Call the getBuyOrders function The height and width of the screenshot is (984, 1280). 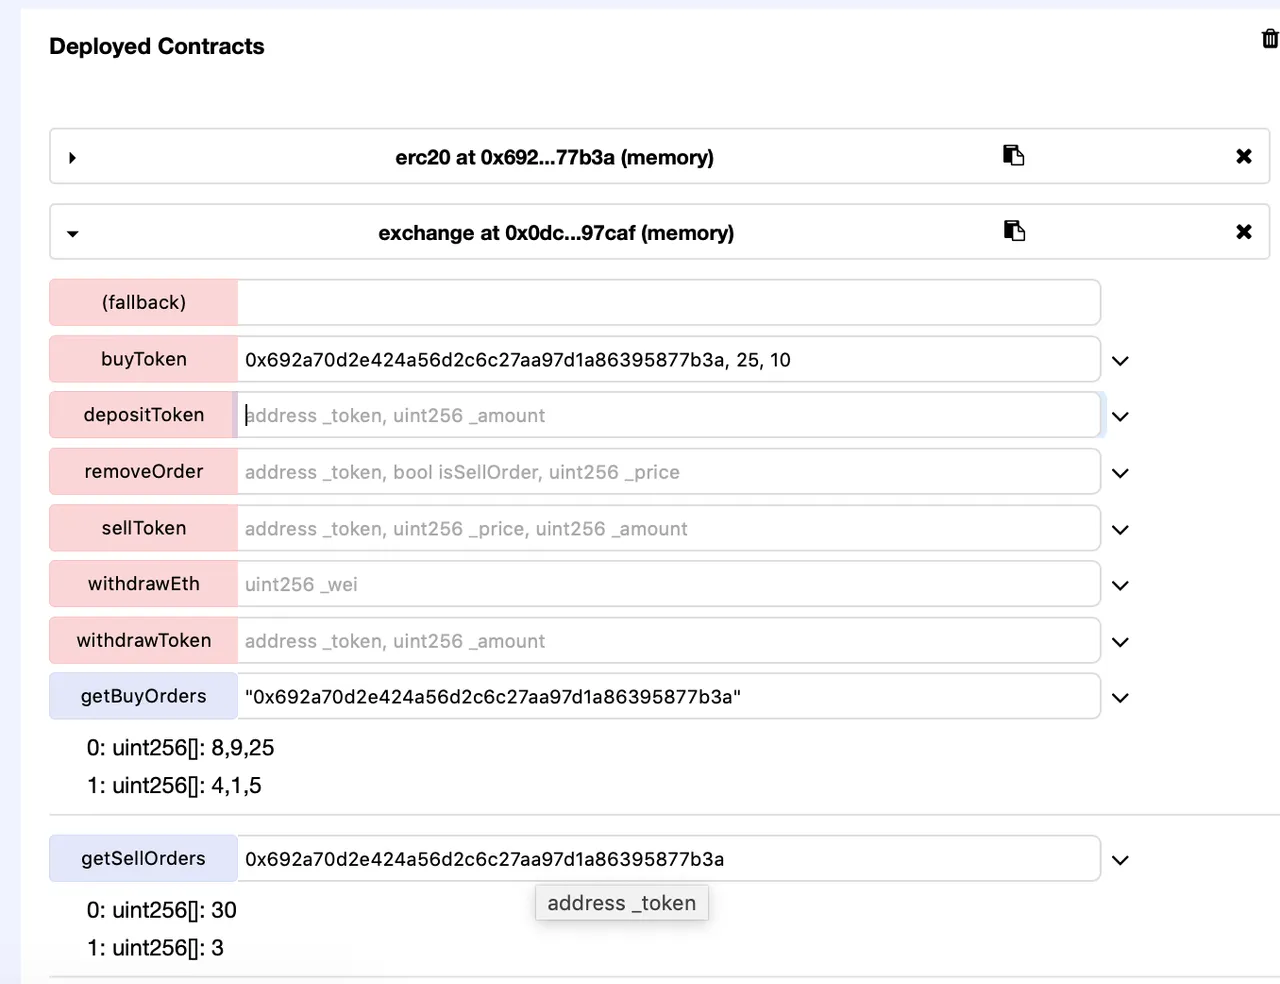144,696
